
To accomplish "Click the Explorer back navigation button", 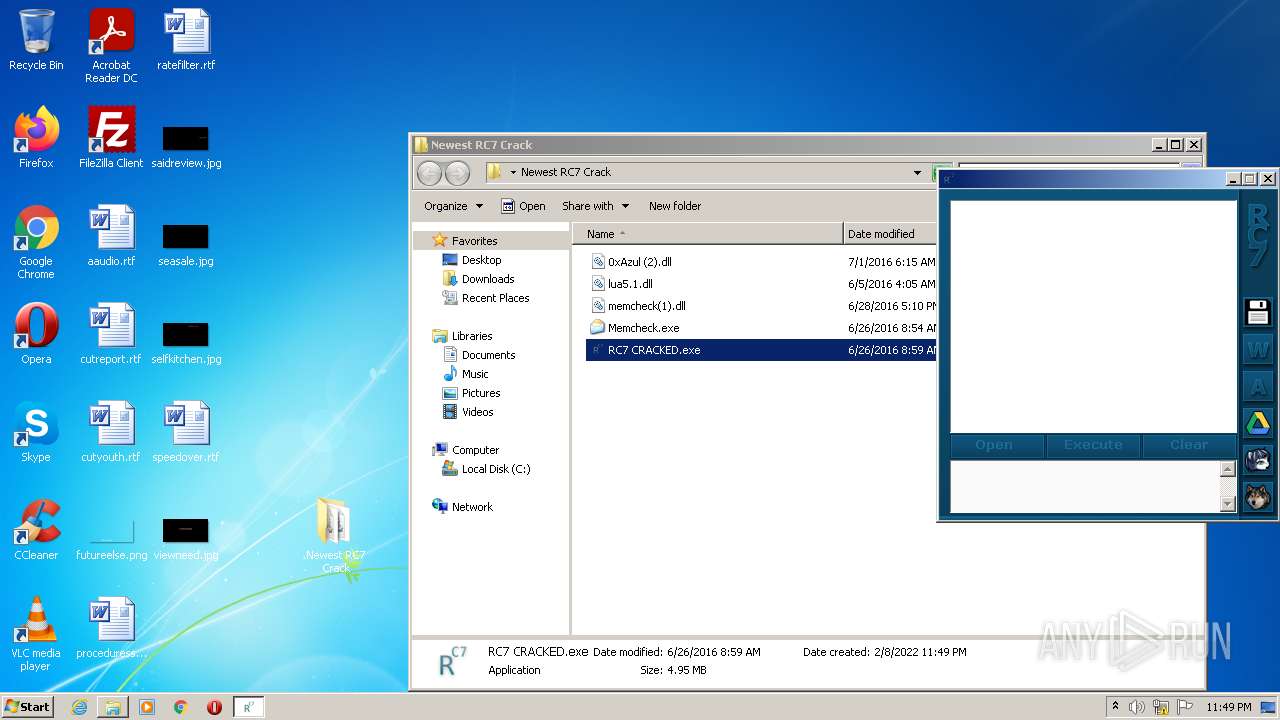I will [429, 172].
